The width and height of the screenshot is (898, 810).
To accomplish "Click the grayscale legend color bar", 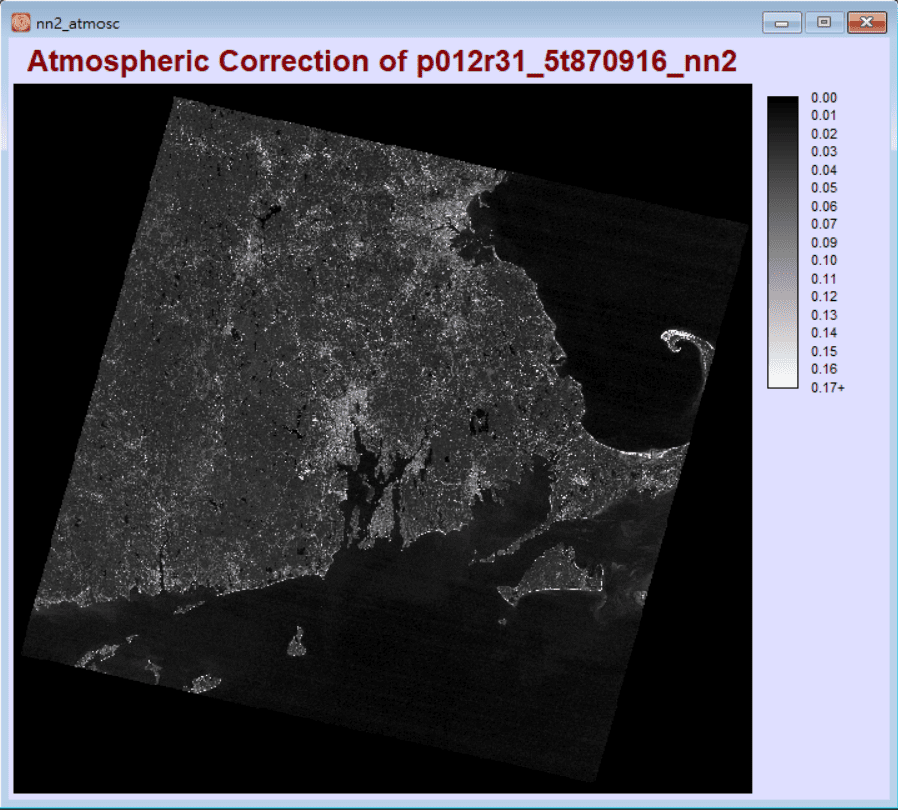I will point(782,242).
